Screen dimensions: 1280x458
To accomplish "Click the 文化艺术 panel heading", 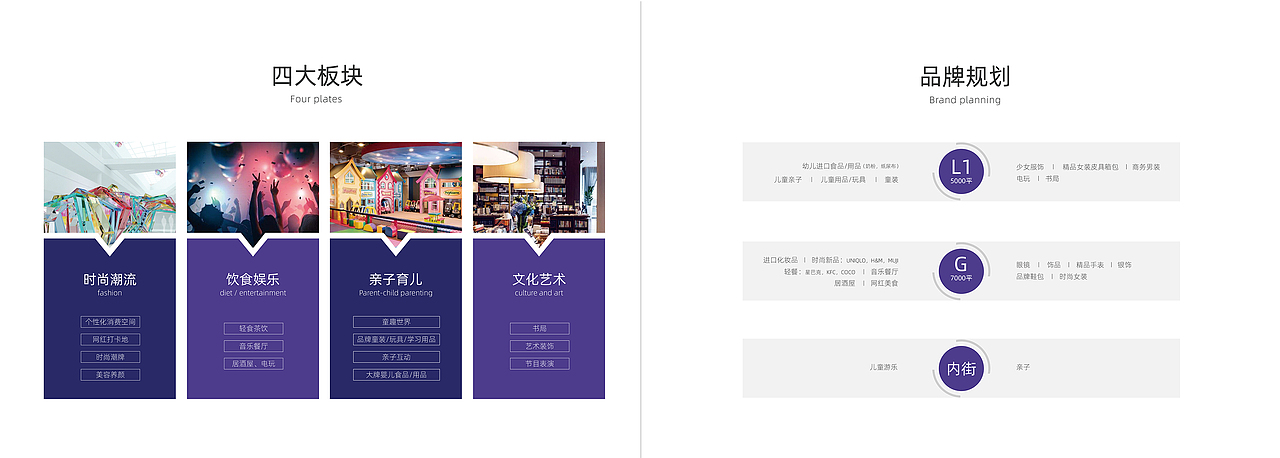I will [539, 279].
